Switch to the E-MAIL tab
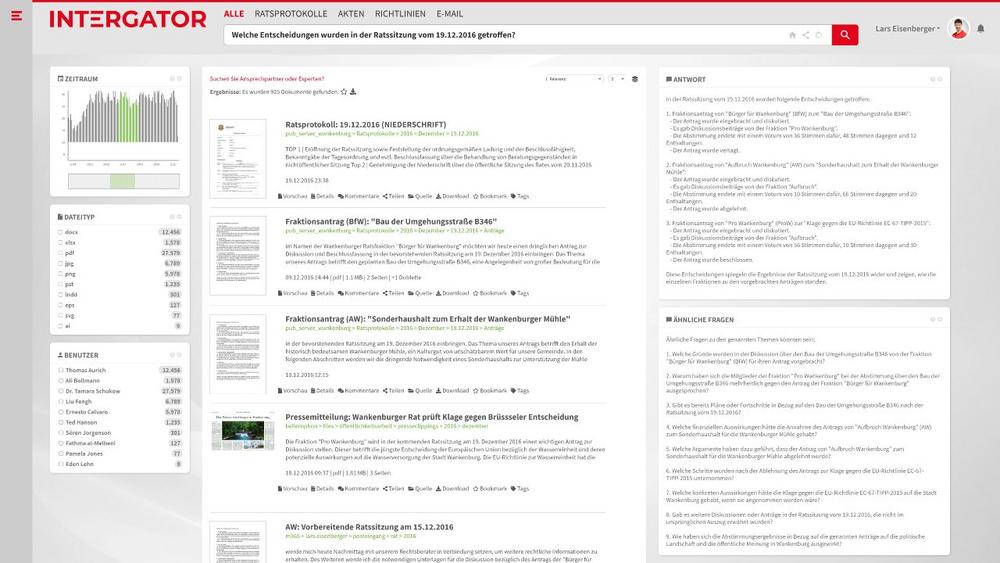This screenshot has width=1000, height=563. (450, 13)
